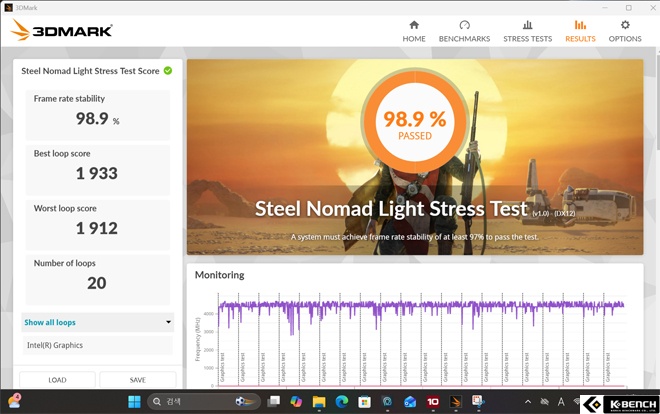Select the RESULTS tab
The height and width of the screenshot is (414, 660).
coord(580,32)
